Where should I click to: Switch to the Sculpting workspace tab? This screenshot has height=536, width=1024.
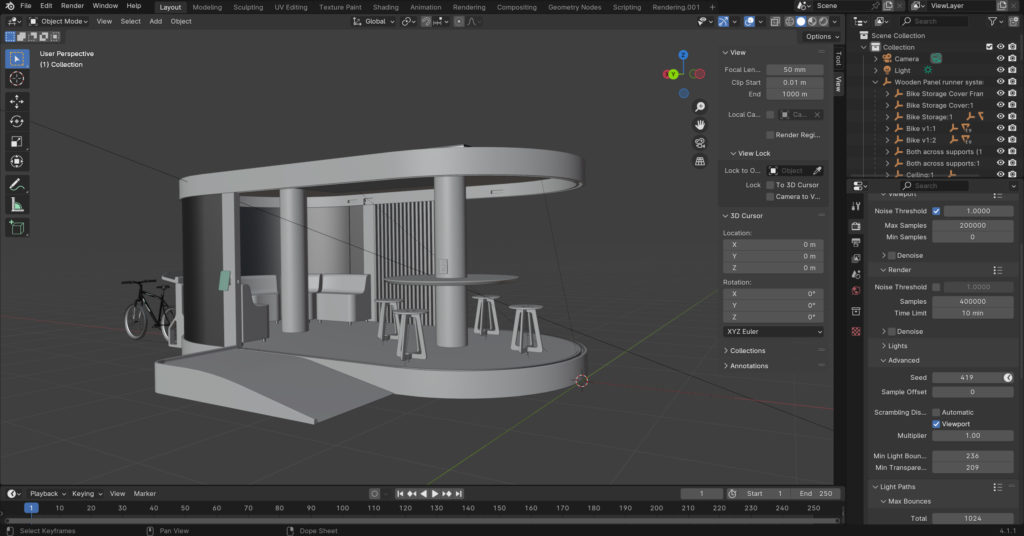(249, 7)
